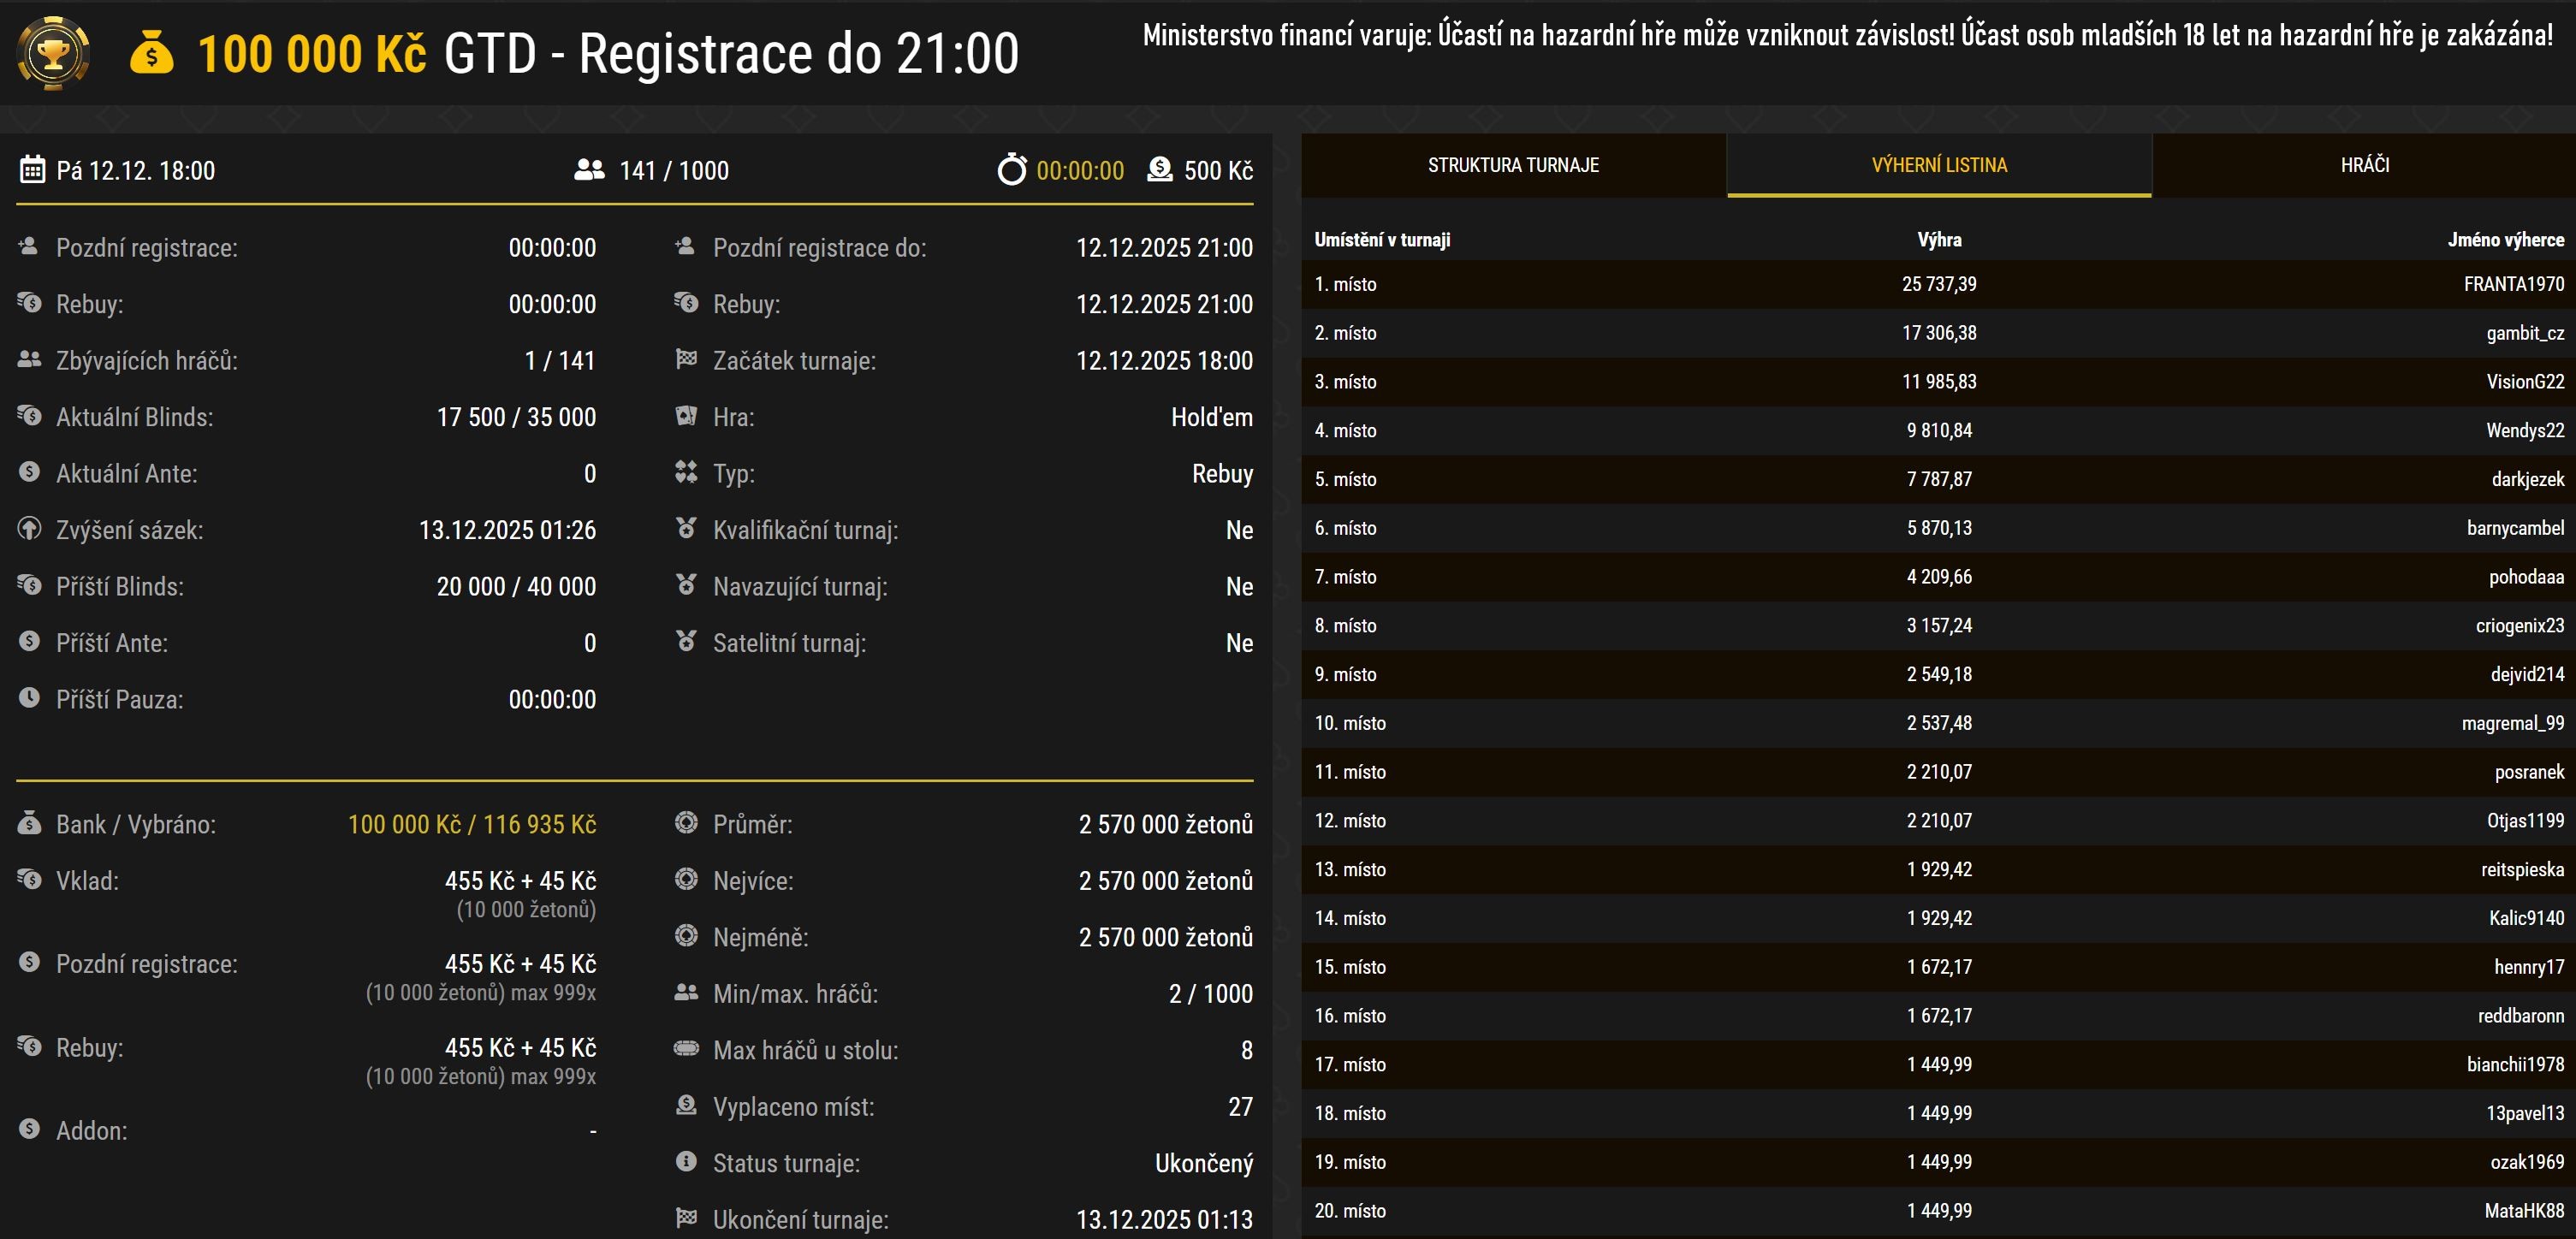The width and height of the screenshot is (2576, 1239).
Task: Click the coin icon beside Addon
Action: (x=29, y=1129)
